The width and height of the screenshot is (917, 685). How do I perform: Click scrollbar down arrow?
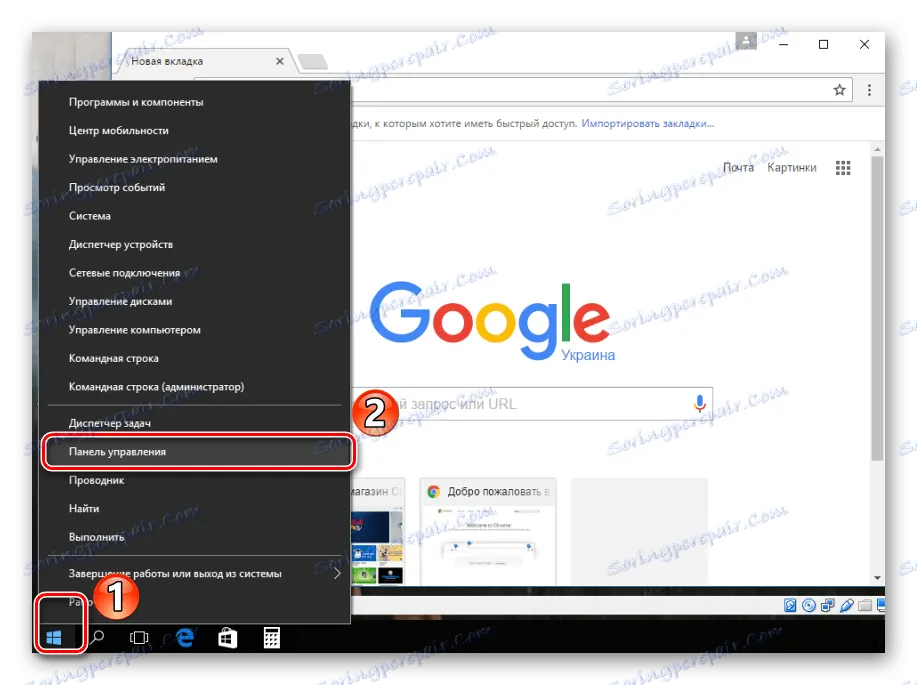pos(877,578)
